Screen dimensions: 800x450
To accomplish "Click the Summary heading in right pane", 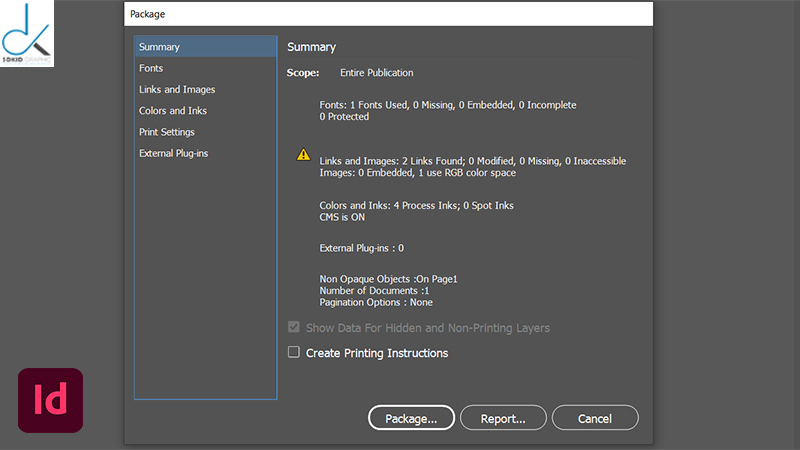I will coord(311,47).
